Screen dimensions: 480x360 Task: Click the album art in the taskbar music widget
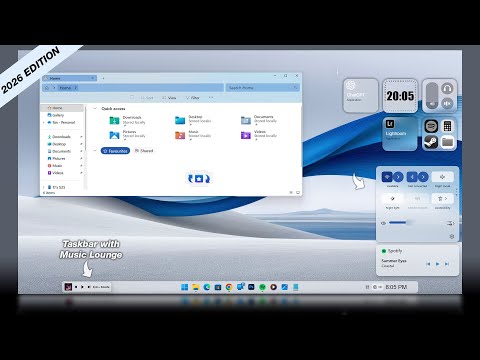tap(68, 287)
